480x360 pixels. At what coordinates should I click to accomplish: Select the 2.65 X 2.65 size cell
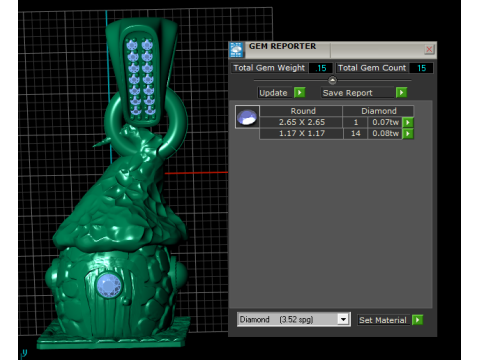301,122
